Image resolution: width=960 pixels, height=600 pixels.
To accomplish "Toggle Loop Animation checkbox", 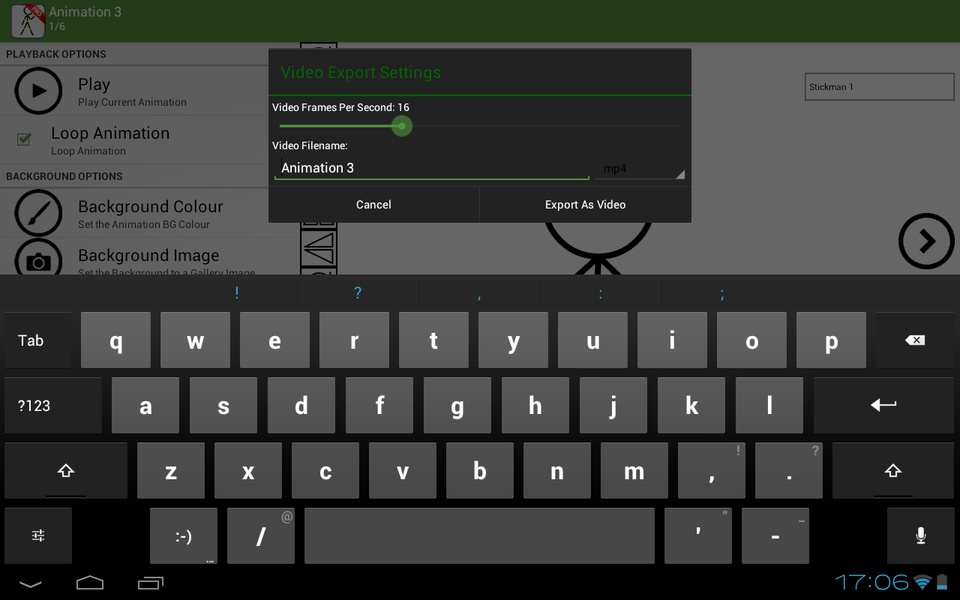I will 24,140.
